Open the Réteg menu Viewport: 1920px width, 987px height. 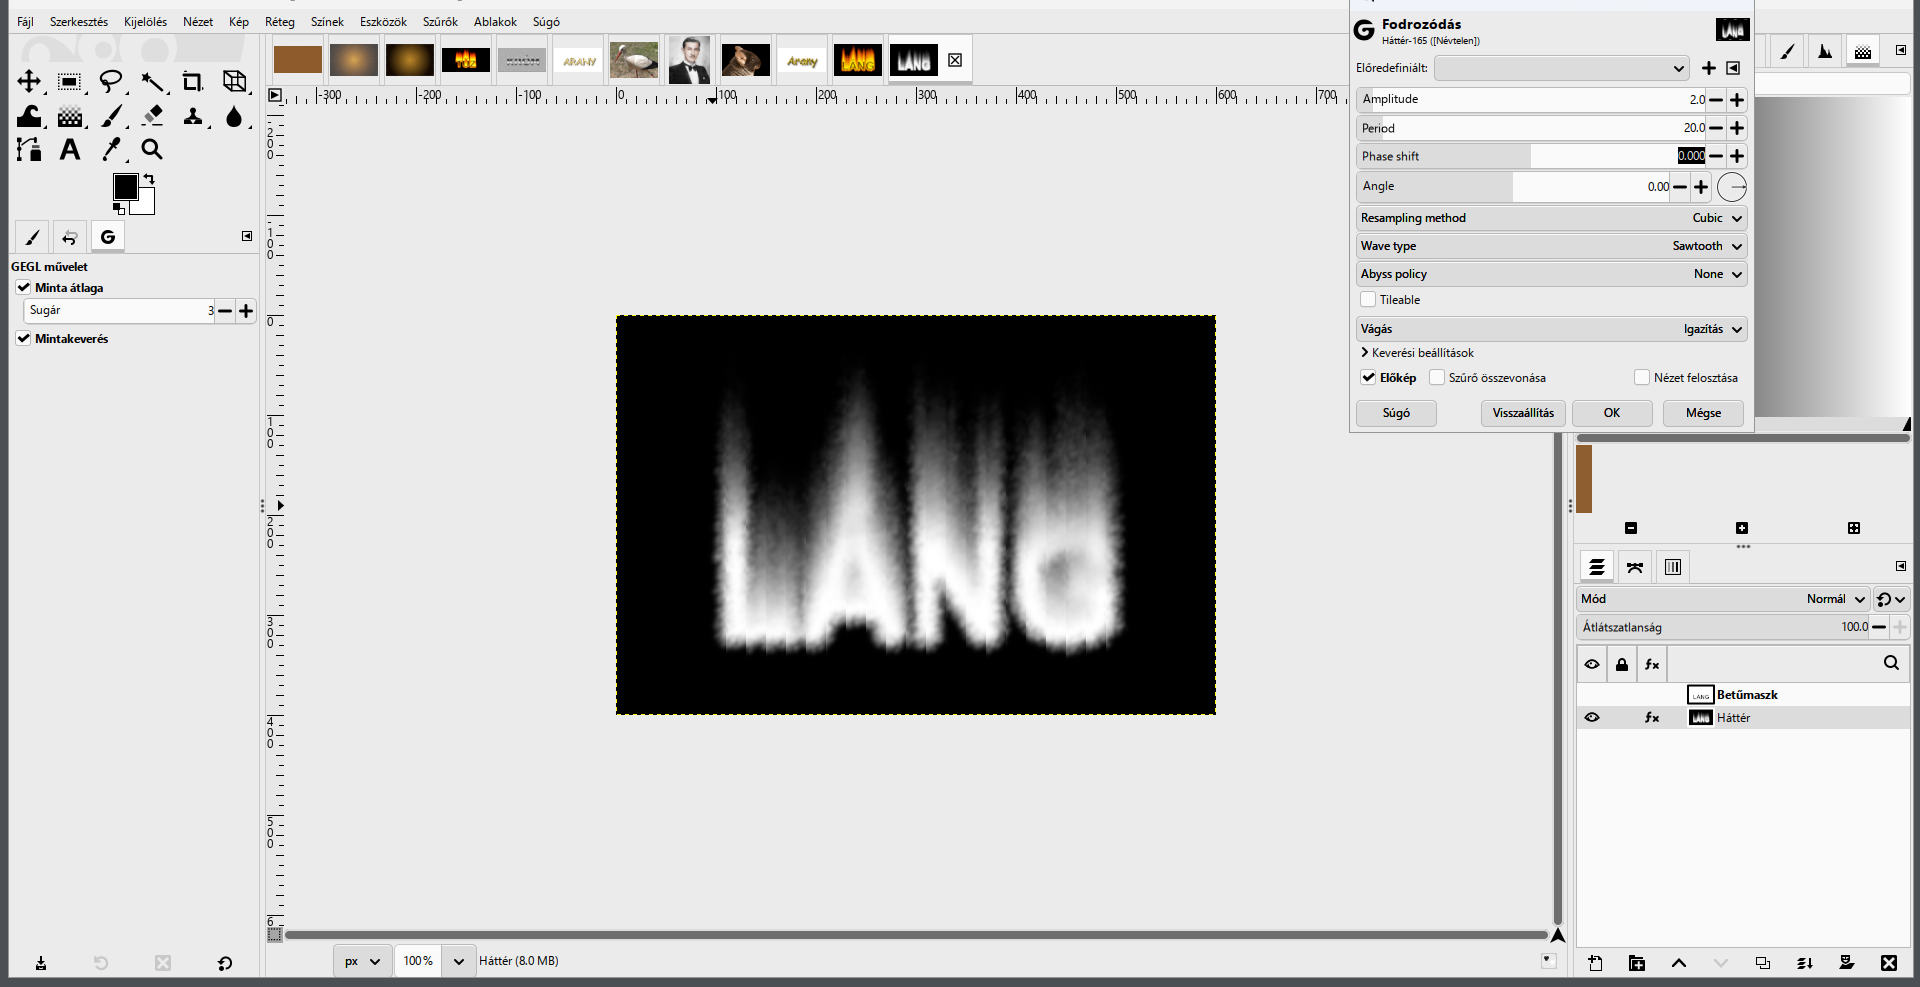click(x=280, y=22)
